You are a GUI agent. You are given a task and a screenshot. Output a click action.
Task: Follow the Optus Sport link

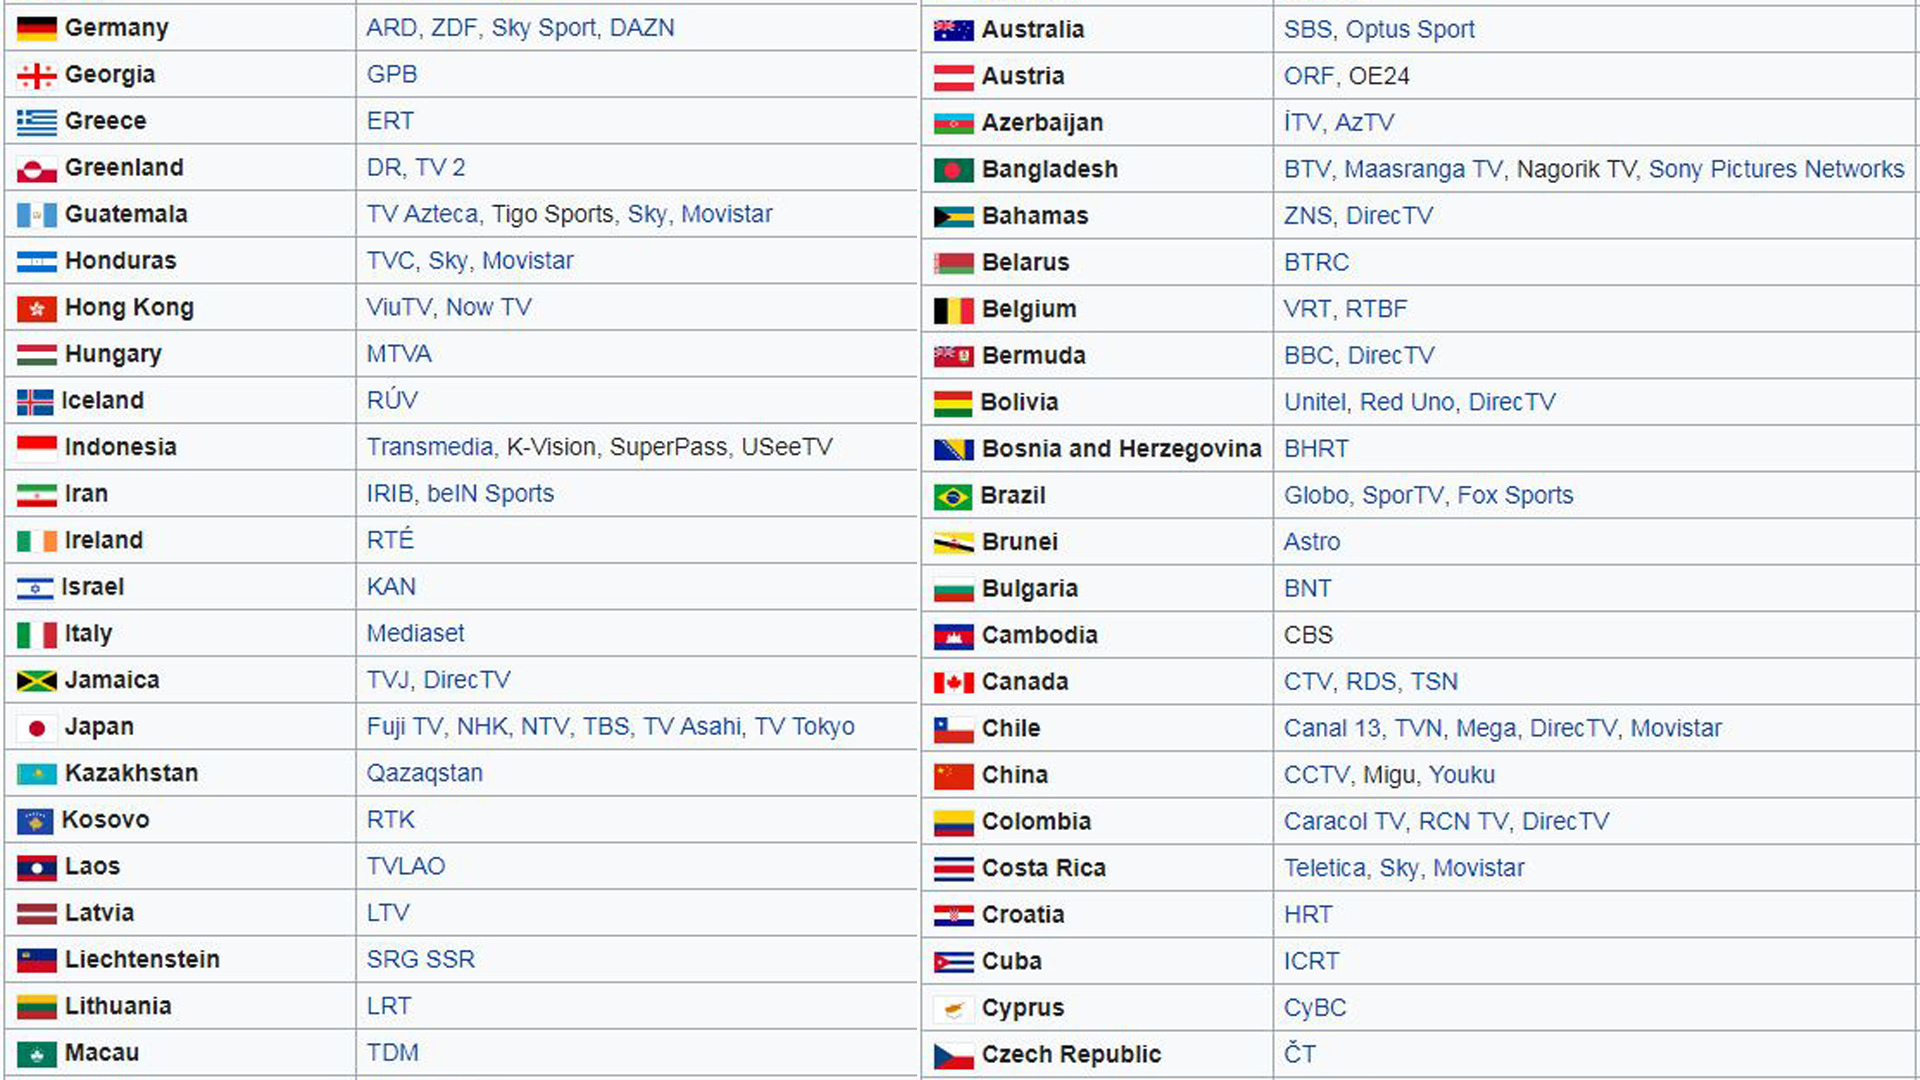point(1410,30)
